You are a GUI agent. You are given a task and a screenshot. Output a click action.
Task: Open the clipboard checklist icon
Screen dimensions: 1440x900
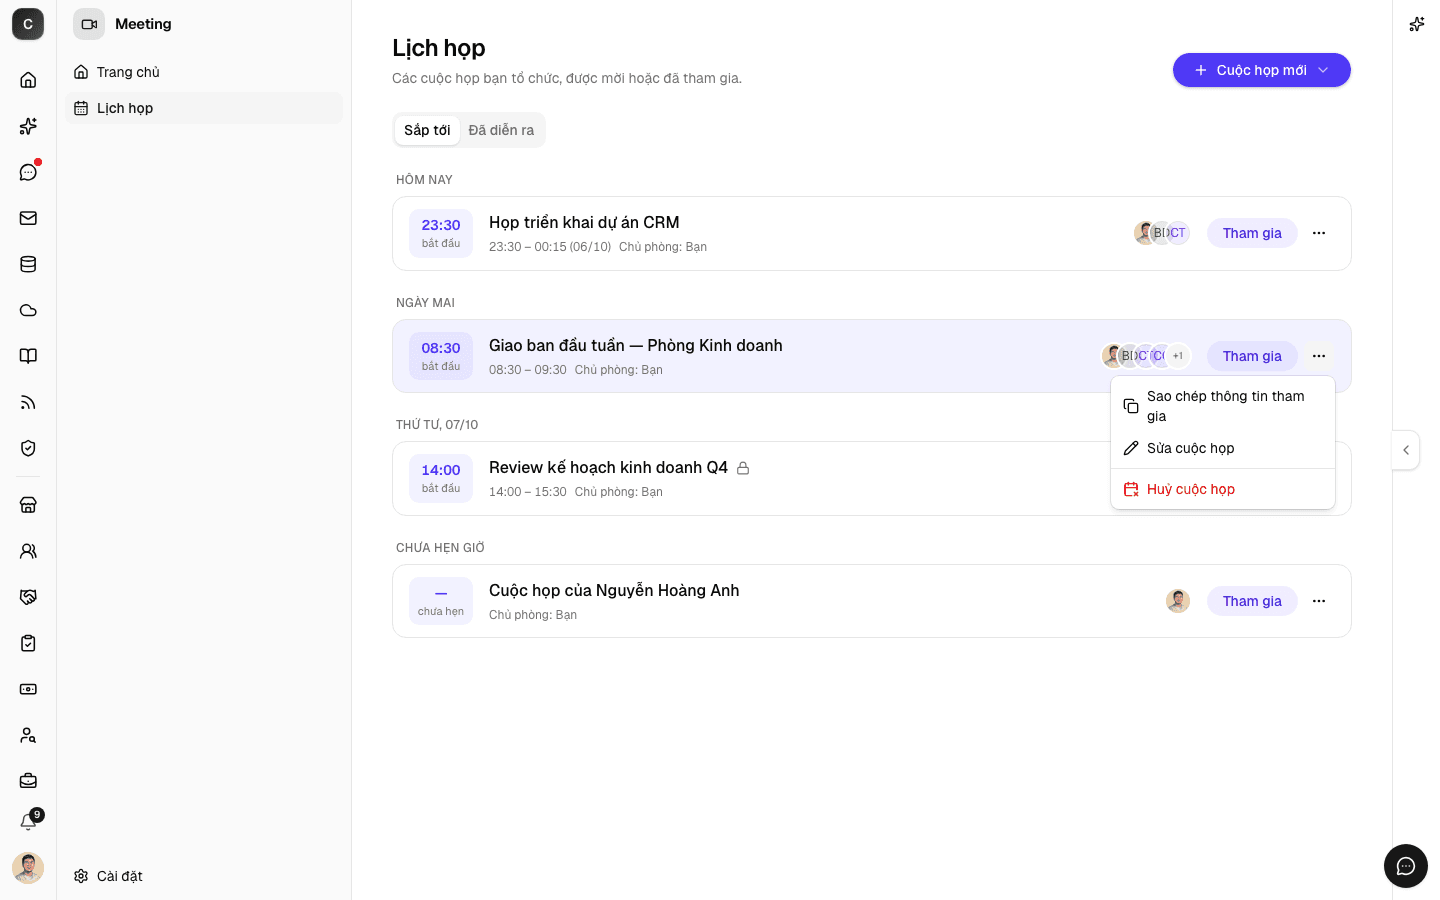tap(28, 643)
